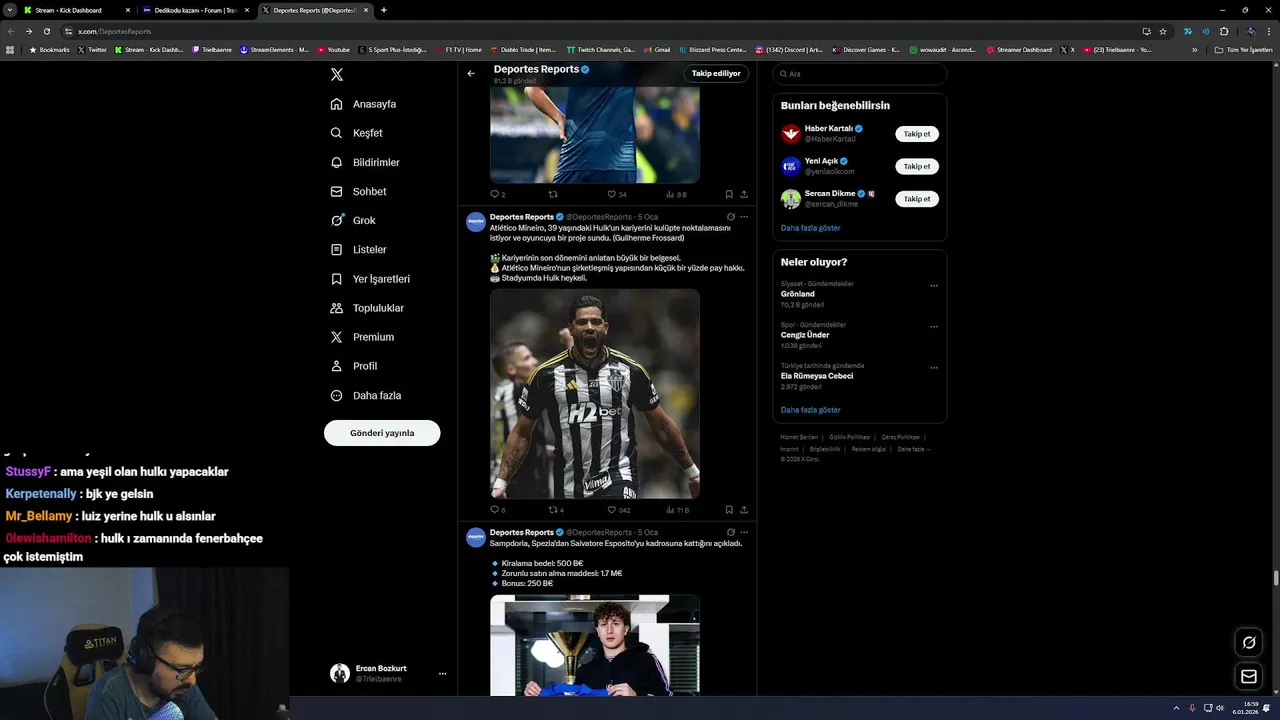This screenshot has width=1280, height=720.
Task: Open Grönland trending topic
Action: 797,294
